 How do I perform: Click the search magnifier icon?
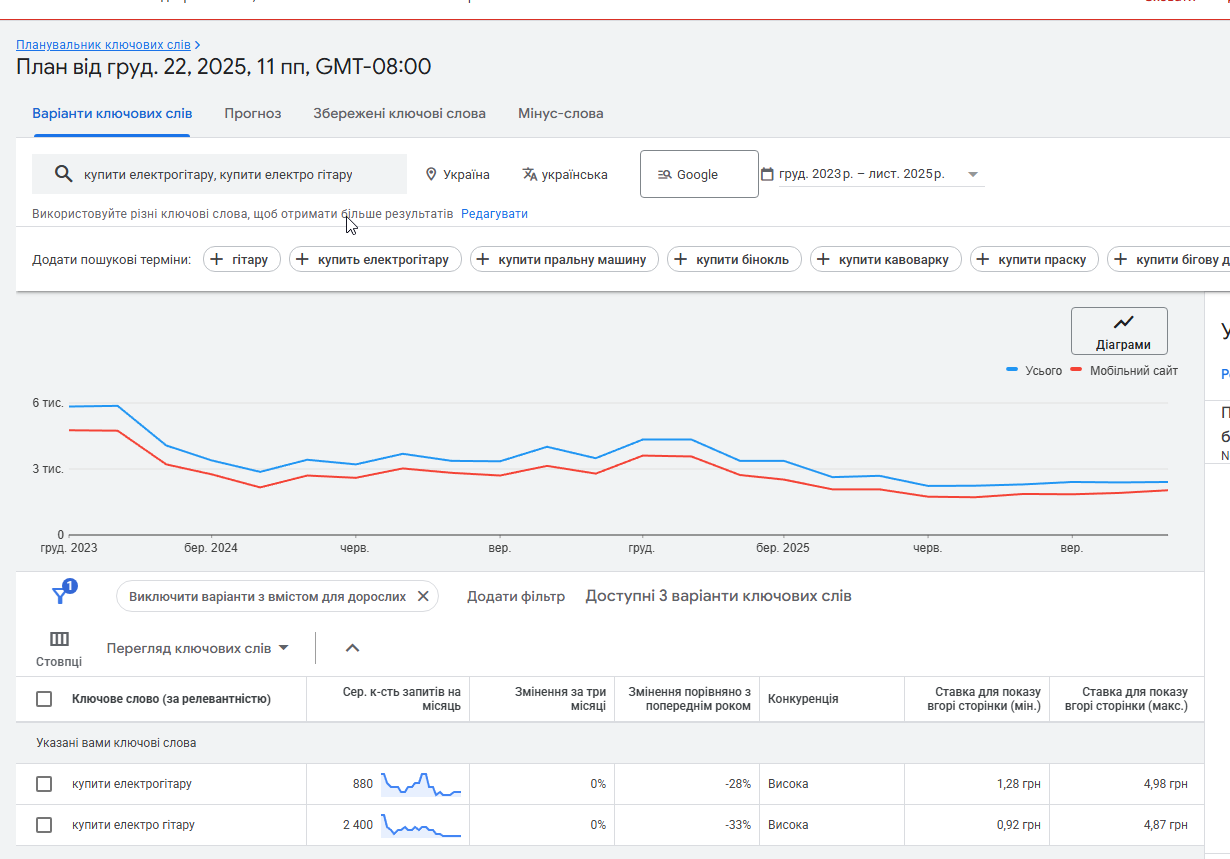(x=63, y=174)
